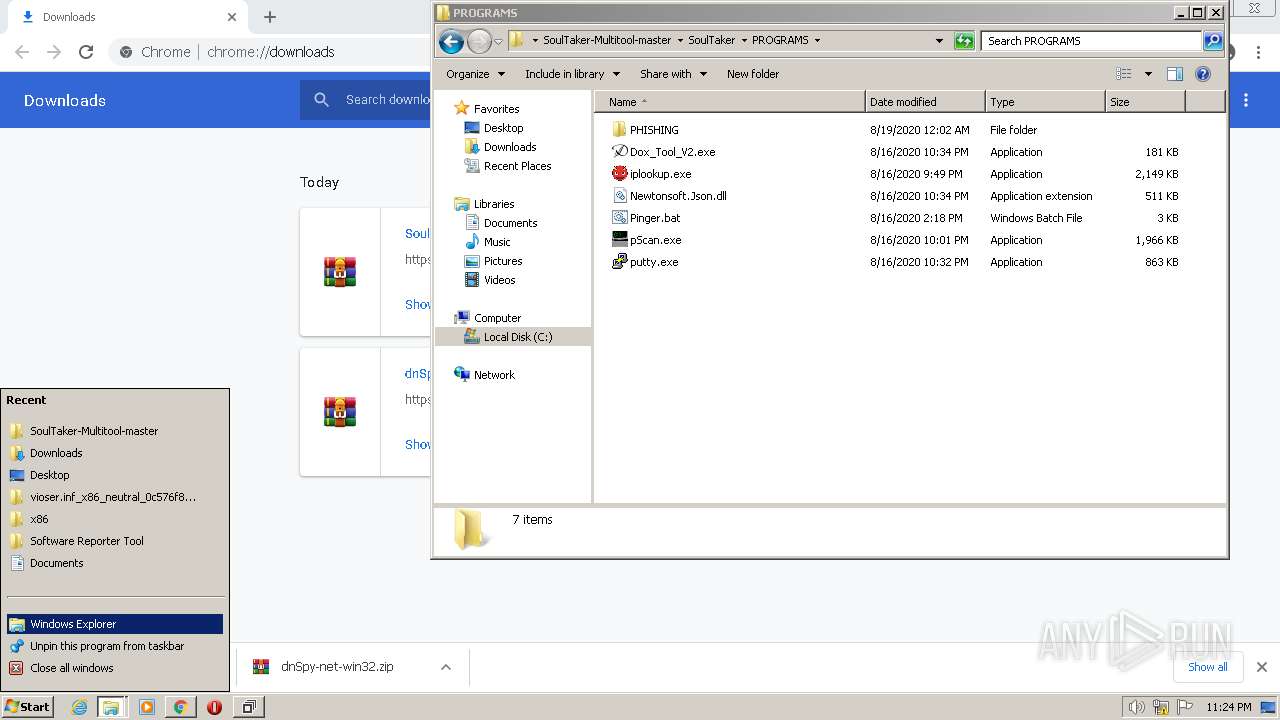Click volume speaker tray icon
This screenshot has width=1280, height=720.
(x=1136, y=707)
